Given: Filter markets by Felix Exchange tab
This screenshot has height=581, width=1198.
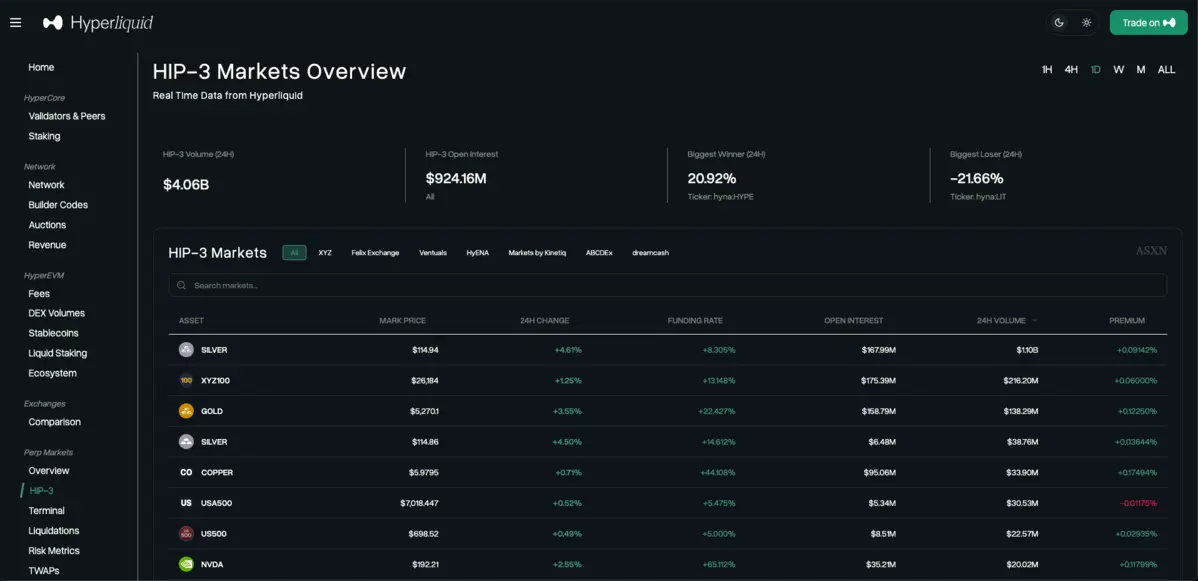Looking at the screenshot, I should click(x=375, y=253).
